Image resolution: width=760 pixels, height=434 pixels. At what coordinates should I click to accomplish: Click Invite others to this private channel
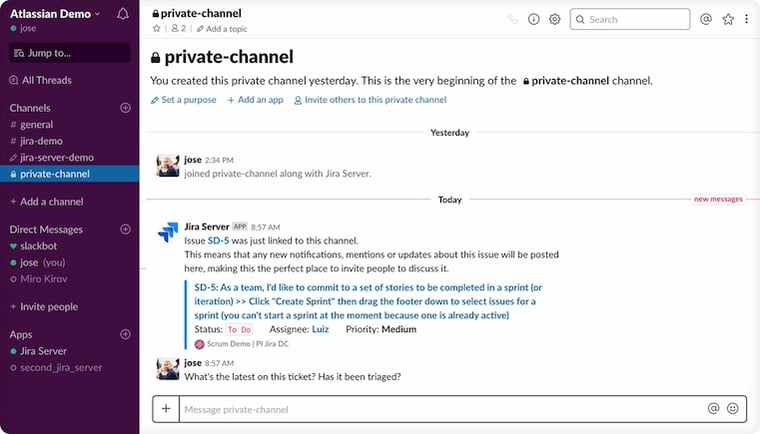pyautogui.click(x=375, y=100)
